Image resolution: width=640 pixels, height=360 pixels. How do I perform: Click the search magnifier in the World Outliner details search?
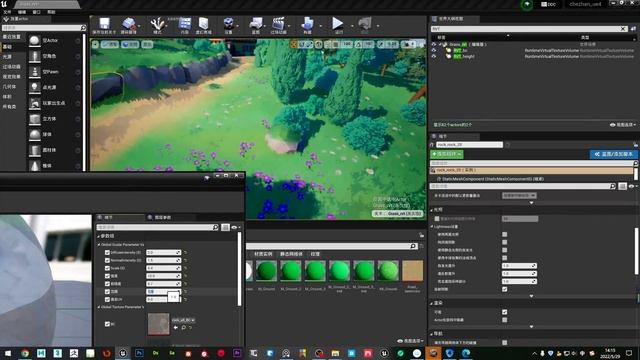[613, 186]
